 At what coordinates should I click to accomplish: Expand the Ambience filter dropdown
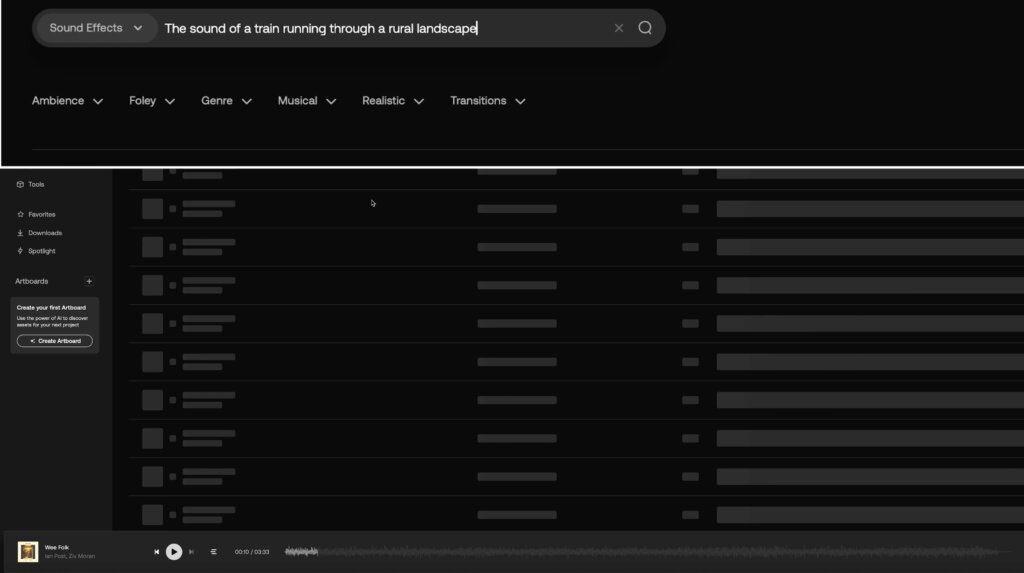point(67,101)
